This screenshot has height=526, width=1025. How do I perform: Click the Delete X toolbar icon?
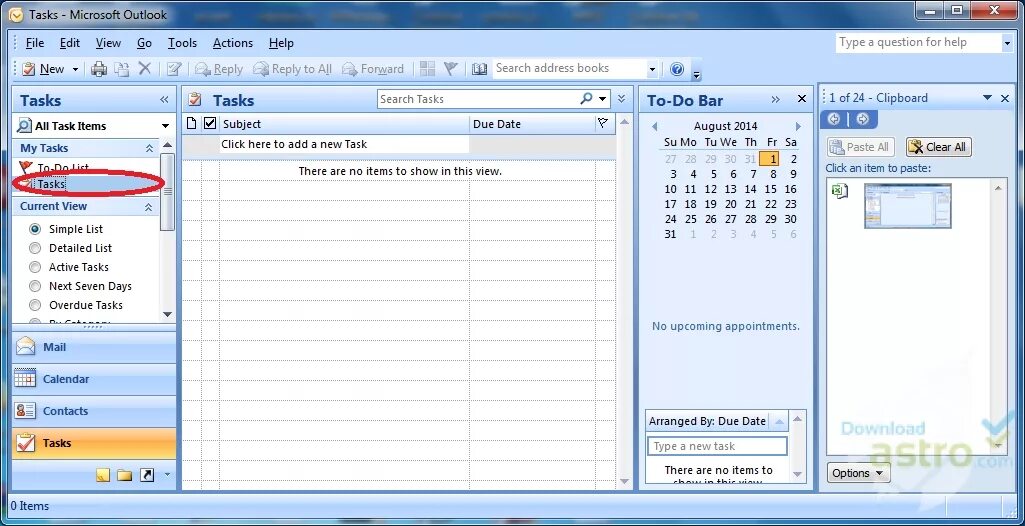point(144,69)
